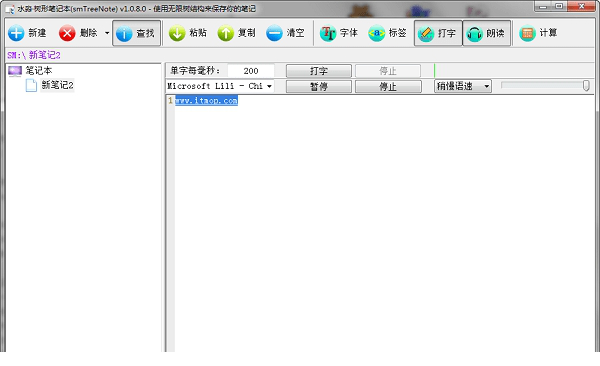Click the 粘贴 (Paste) down-arrow icon
Image resolution: width=600 pixels, height=366 pixels.
(177, 33)
